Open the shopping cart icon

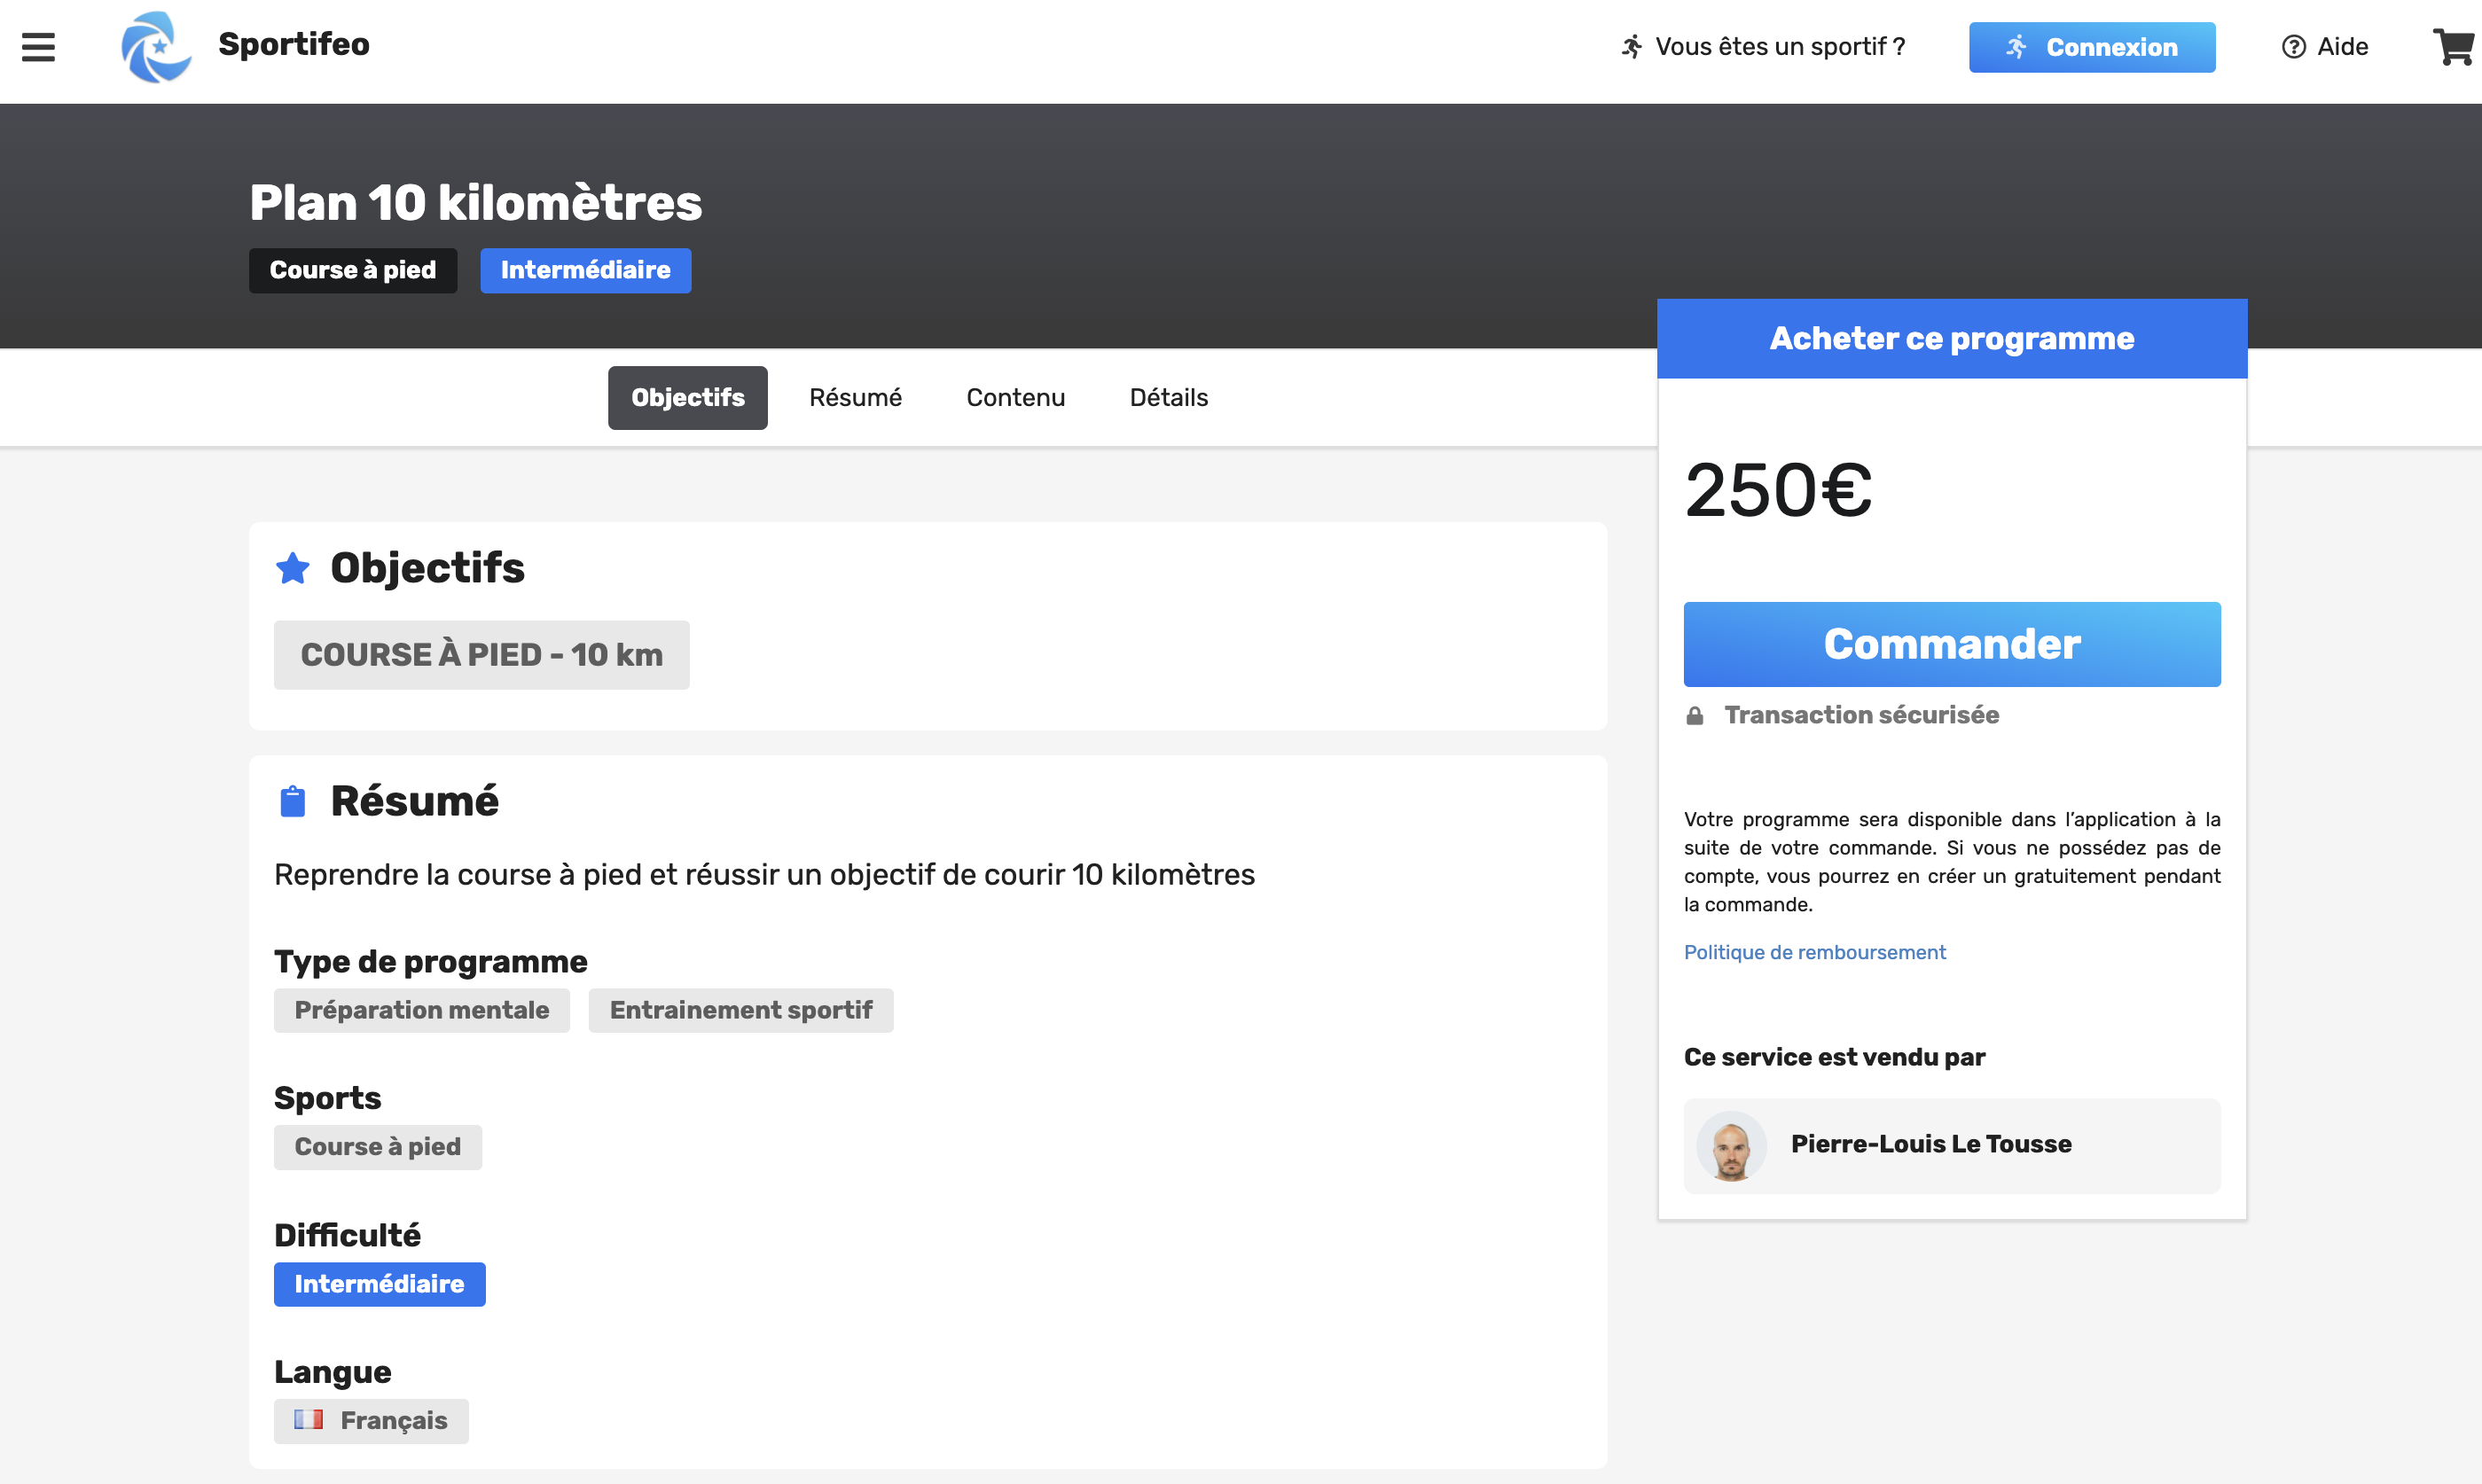tap(2455, 47)
